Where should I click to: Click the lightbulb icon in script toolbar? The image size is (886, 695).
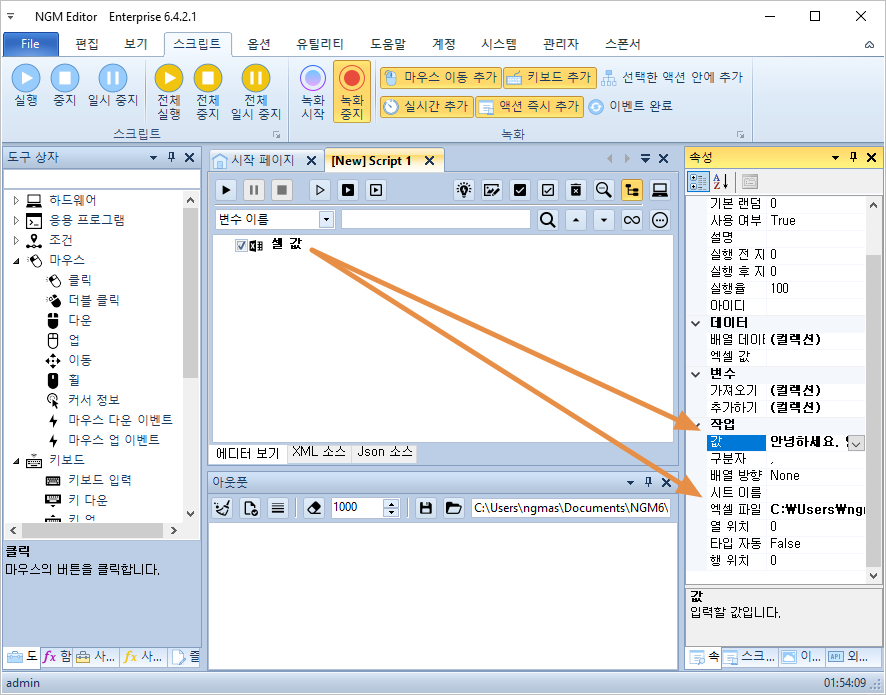(x=464, y=190)
